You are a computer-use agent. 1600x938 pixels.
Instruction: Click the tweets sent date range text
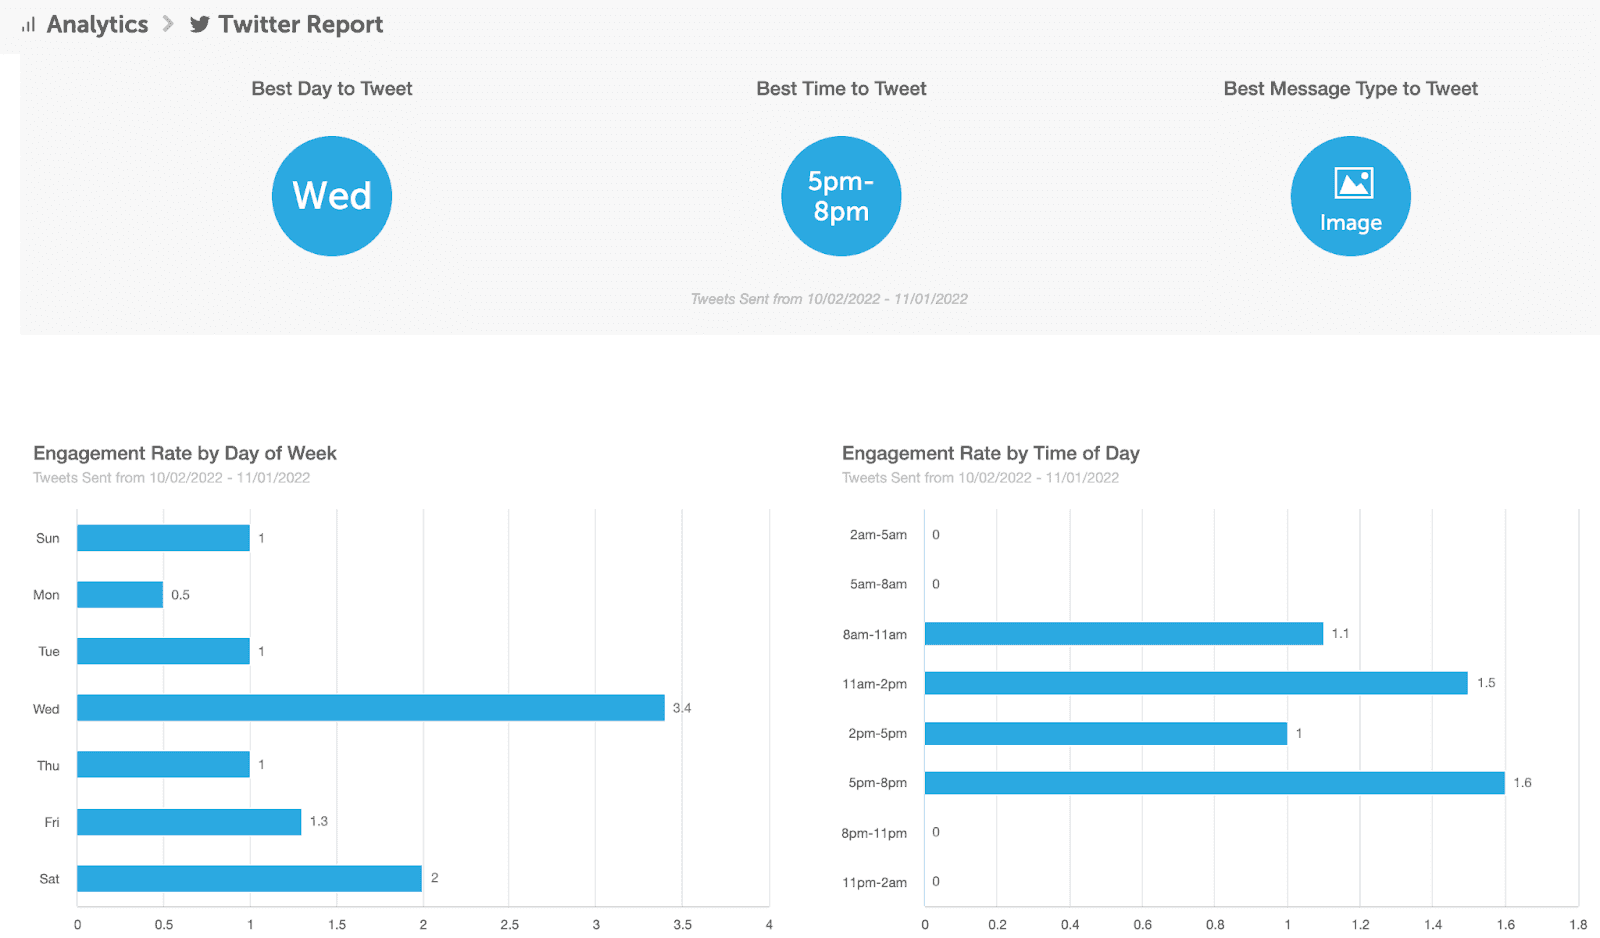pos(828,298)
